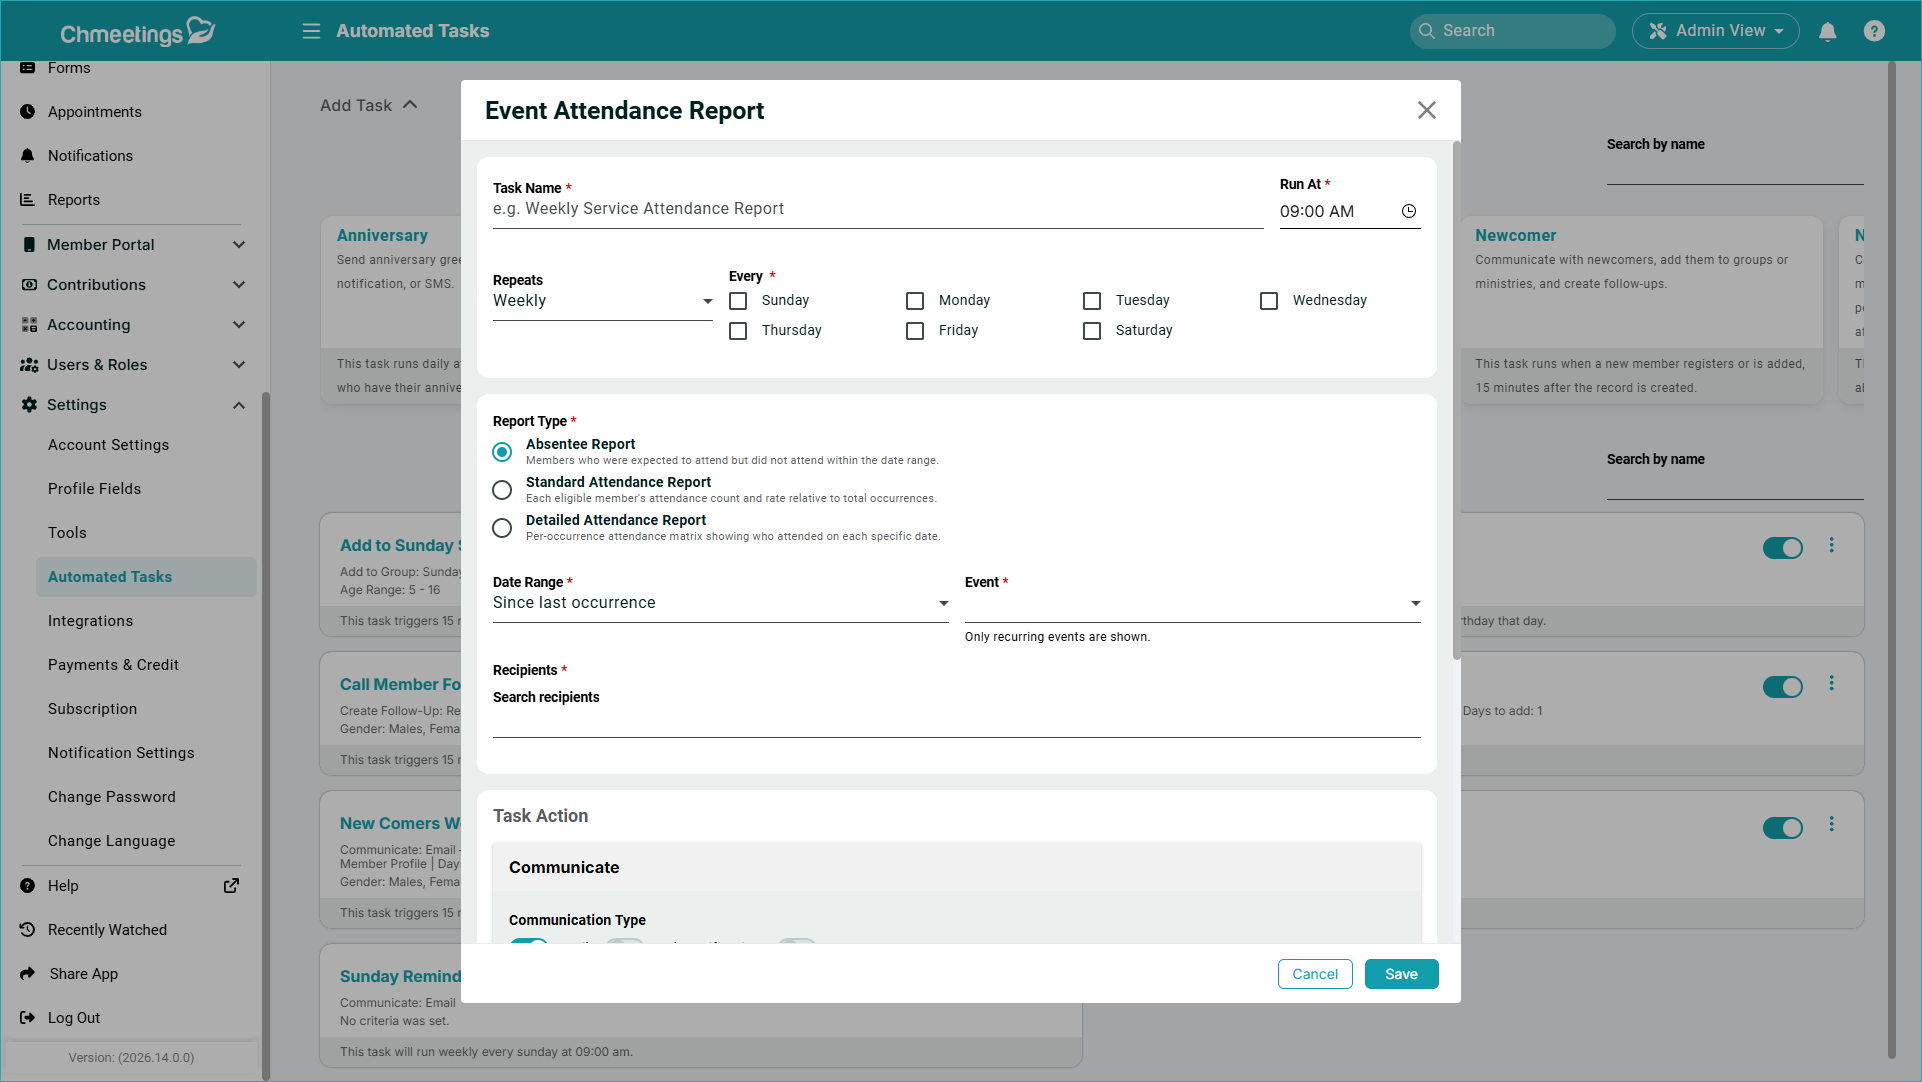Click the Notifications bell sidebar icon

coord(28,156)
